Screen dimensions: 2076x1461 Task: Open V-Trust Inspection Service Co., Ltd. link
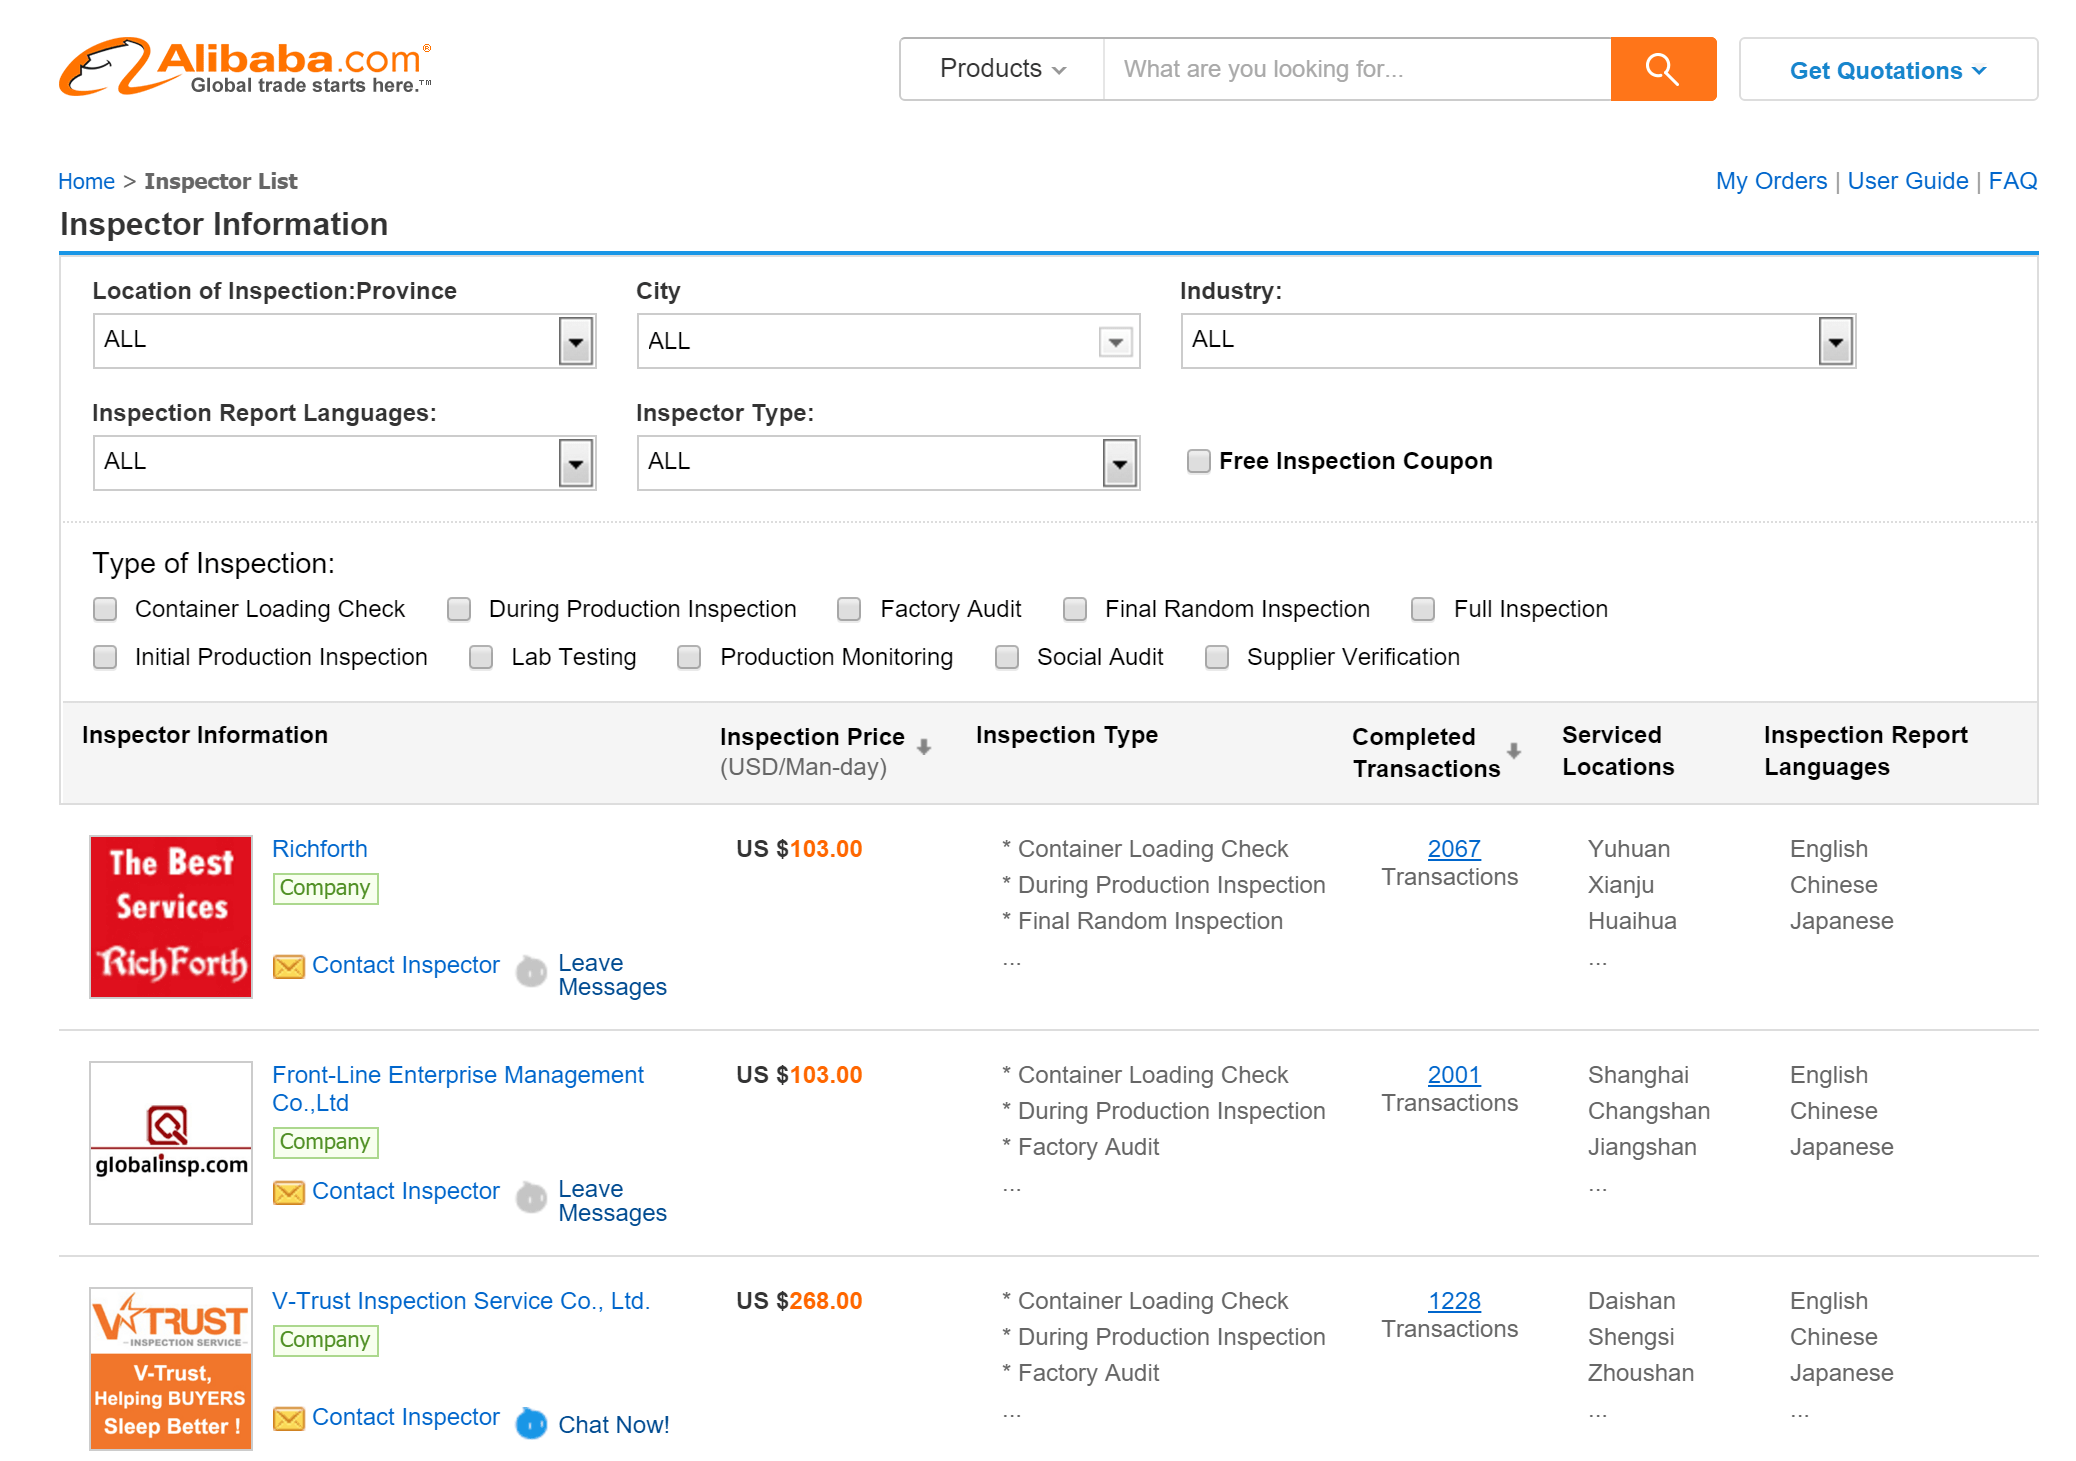(x=461, y=1301)
